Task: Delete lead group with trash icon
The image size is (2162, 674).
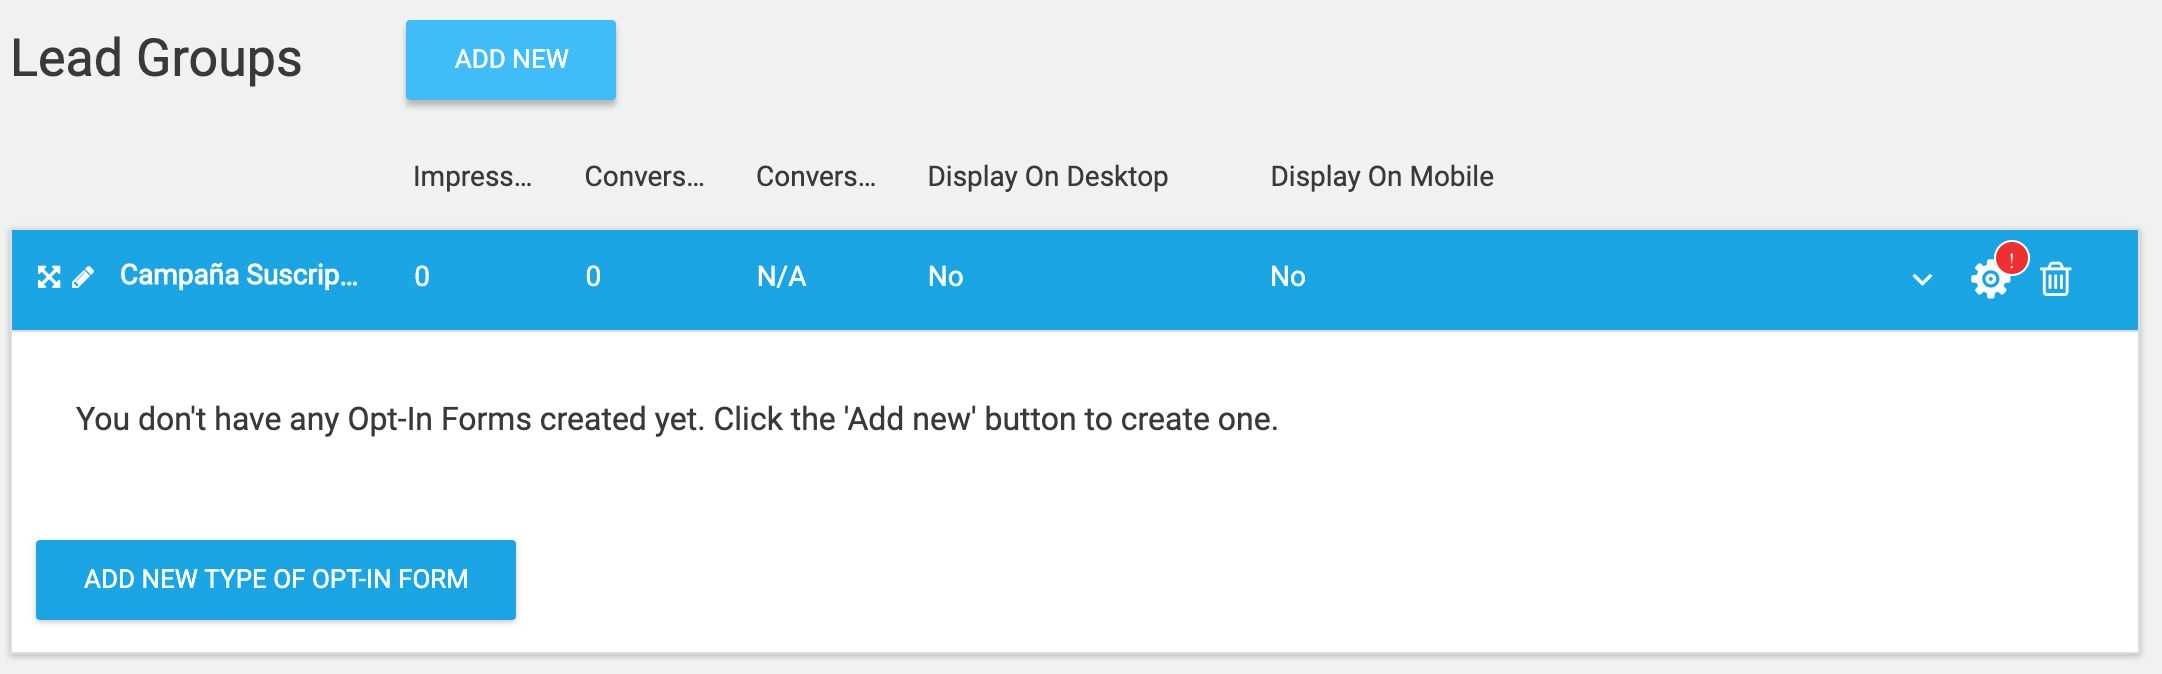Action: [x=2055, y=279]
